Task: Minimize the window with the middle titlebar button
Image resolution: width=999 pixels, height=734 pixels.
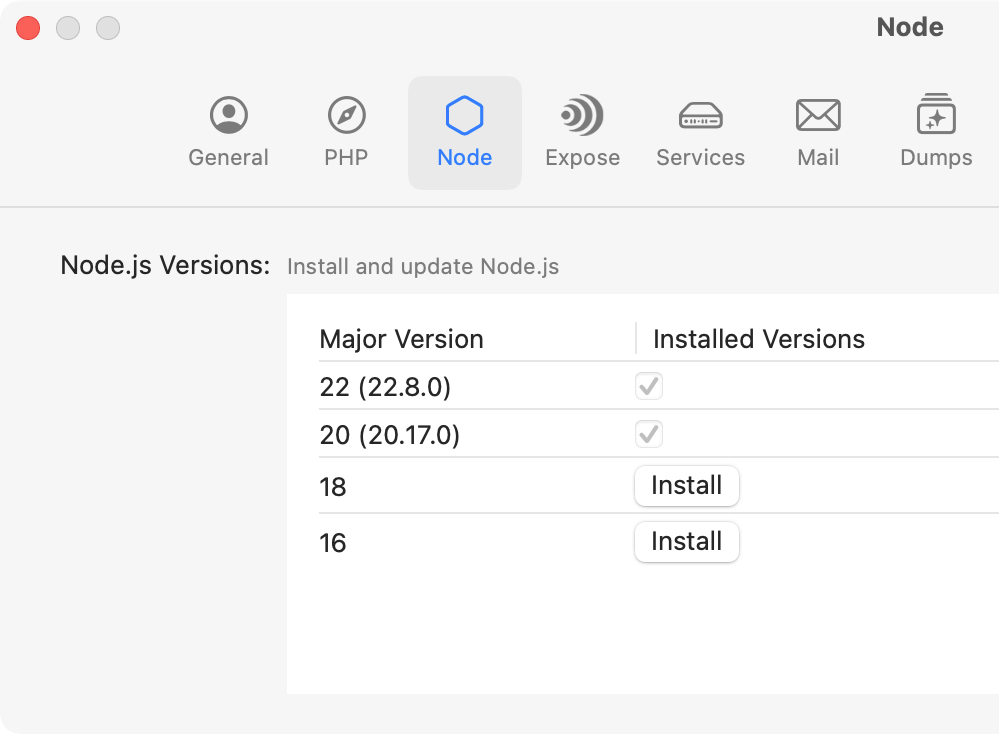Action: click(68, 29)
